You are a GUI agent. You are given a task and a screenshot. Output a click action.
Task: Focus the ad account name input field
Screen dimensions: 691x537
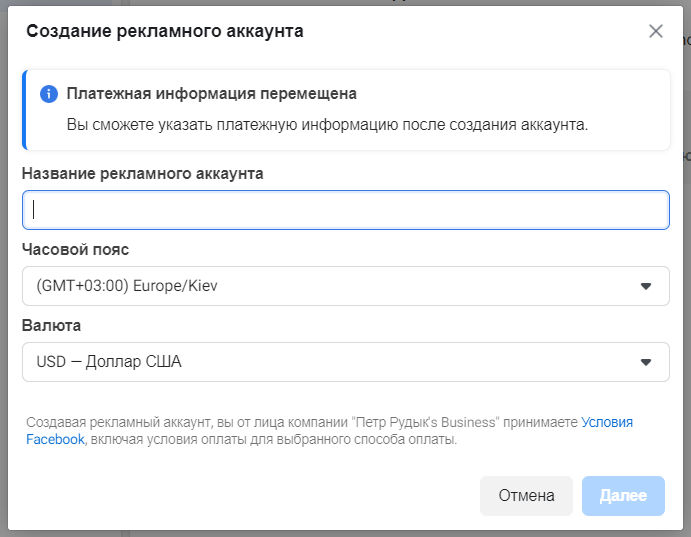[345, 210]
